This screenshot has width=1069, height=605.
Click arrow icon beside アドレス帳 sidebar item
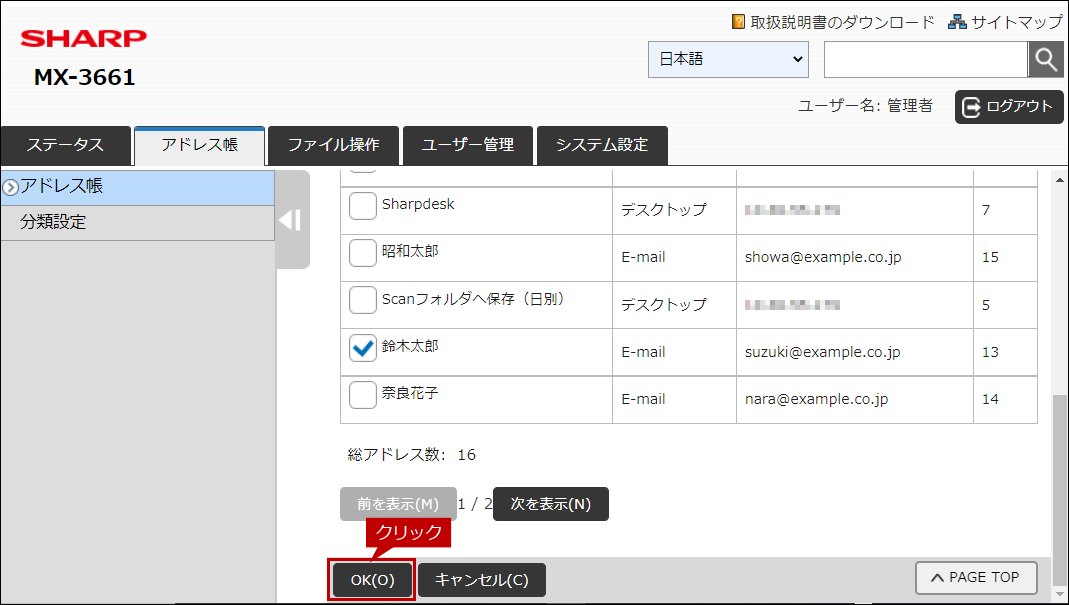coord(10,188)
